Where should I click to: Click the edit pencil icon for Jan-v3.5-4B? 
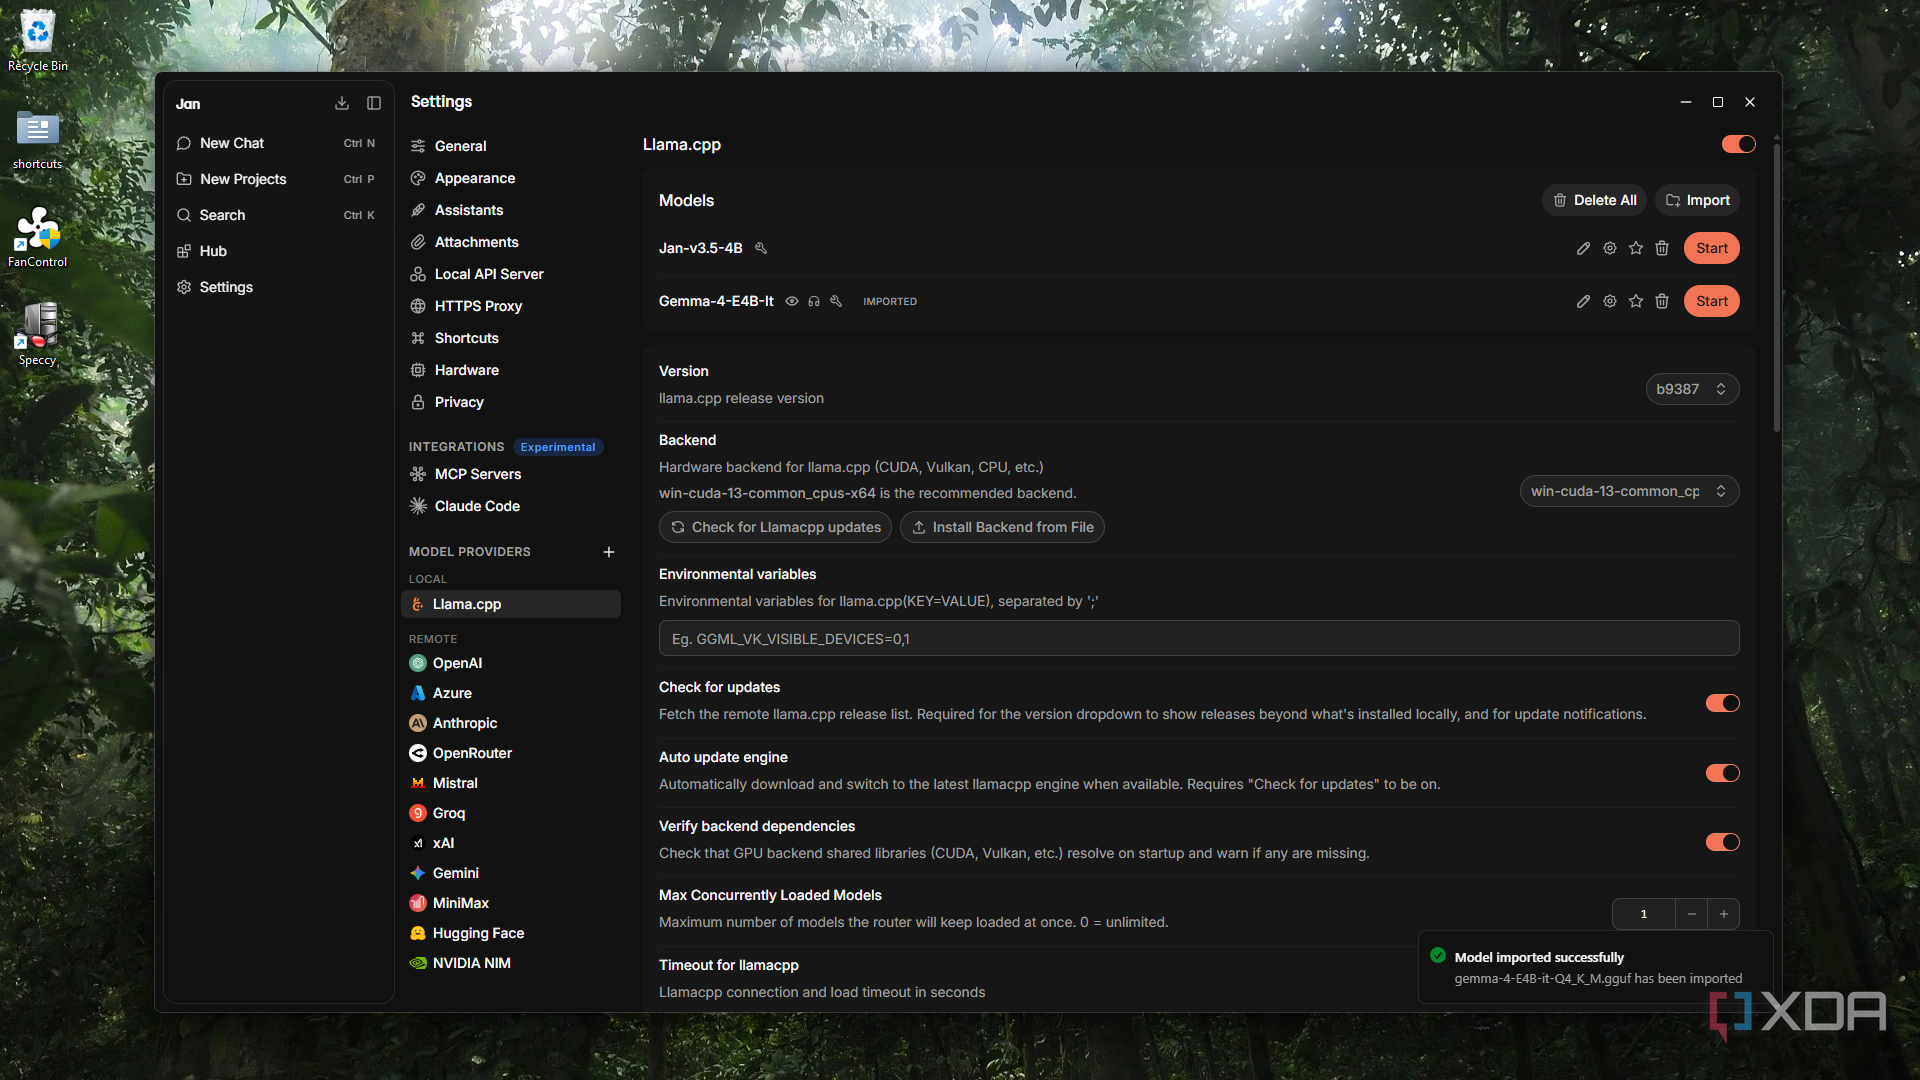pyautogui.click(x=1583, y=248)
